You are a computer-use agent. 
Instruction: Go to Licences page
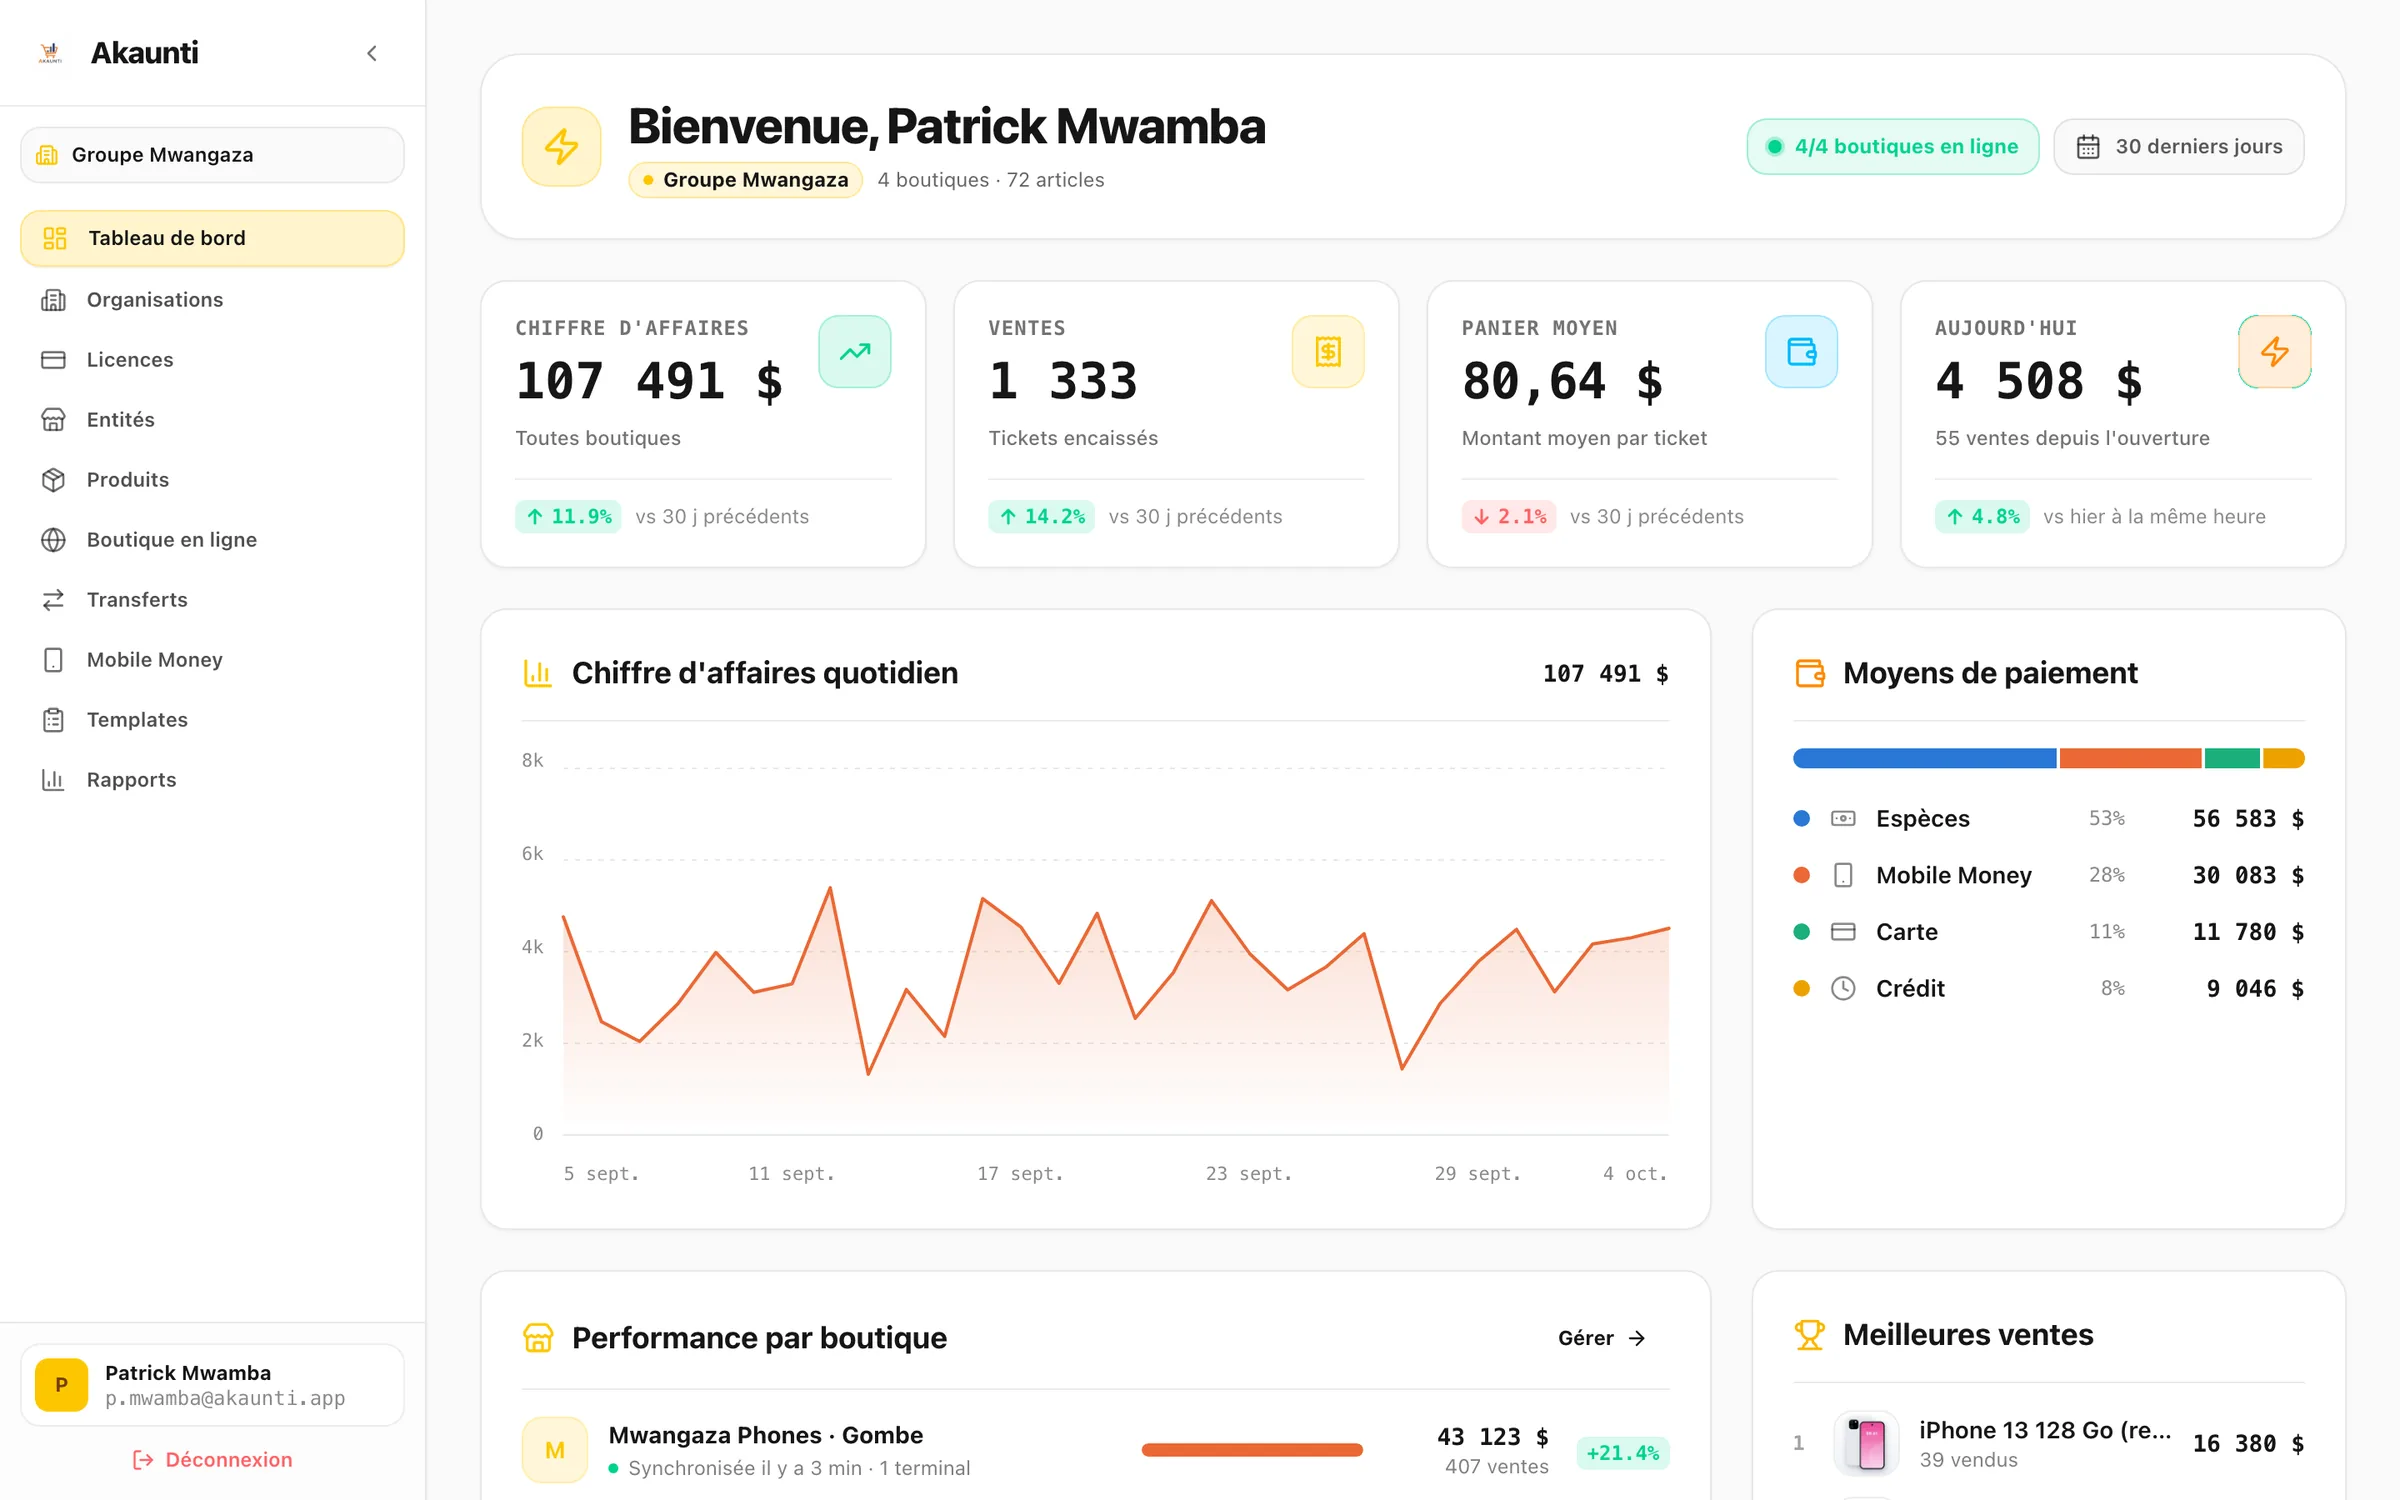[212, 360]
